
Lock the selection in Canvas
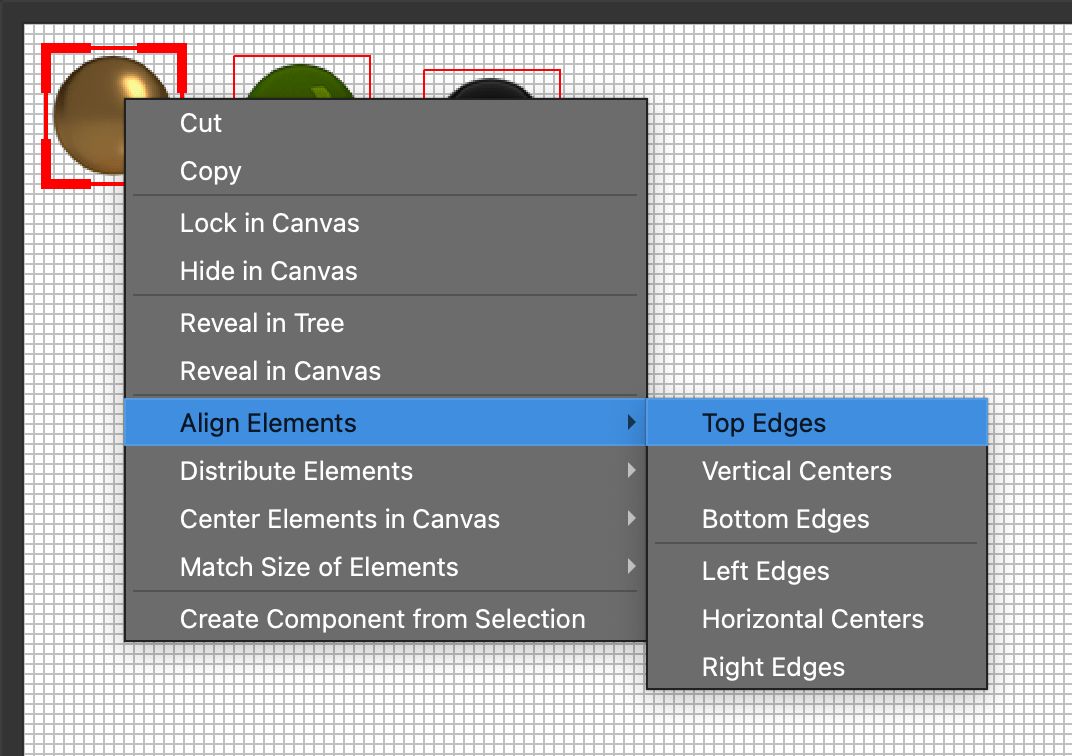click(269, 223)
